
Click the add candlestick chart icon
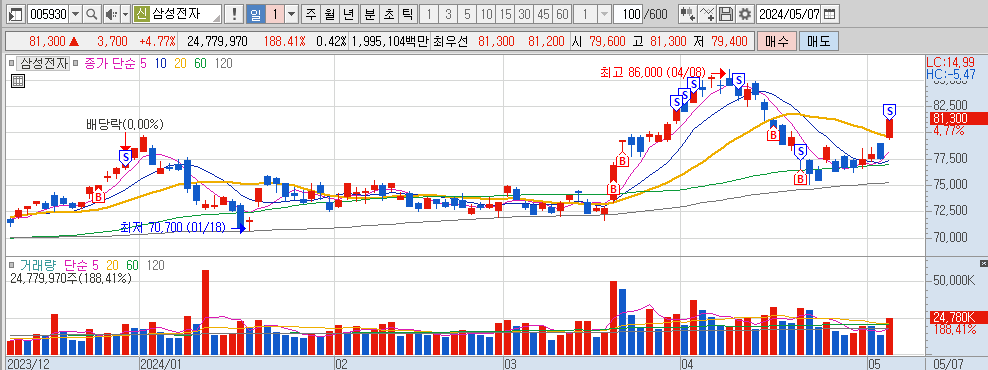pyautogui.click(x=687, y=14)
